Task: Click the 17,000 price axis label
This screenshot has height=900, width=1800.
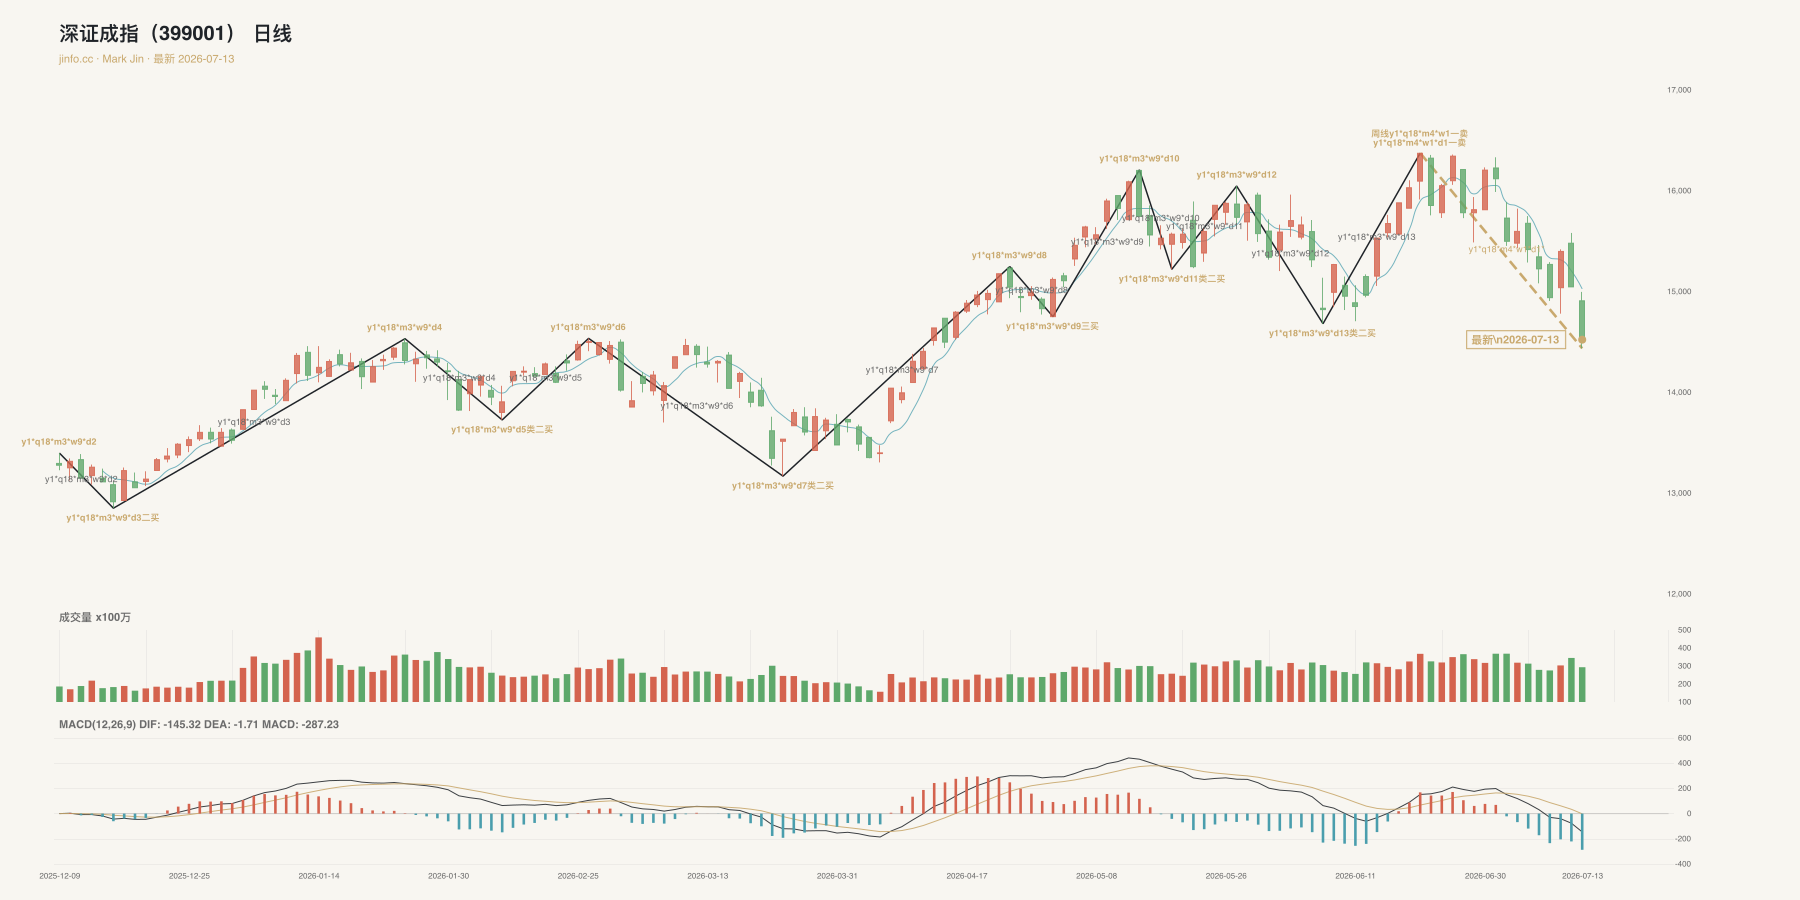Action: 1679,90
